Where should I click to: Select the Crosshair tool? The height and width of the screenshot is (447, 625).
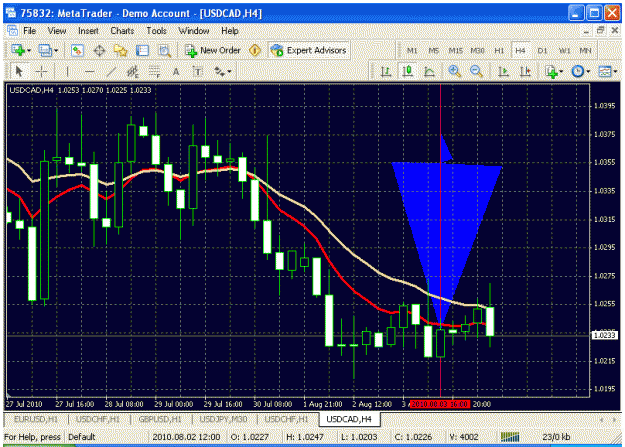click(x=41, y=72)
